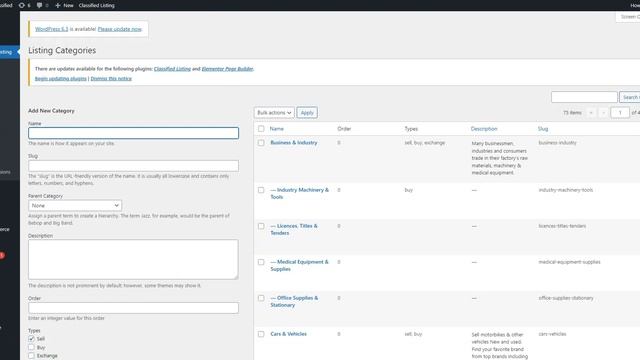The height and width of the screenshot is (360, 640).
Task: Click Begin updating plugins link
Action: coord(61,78)
